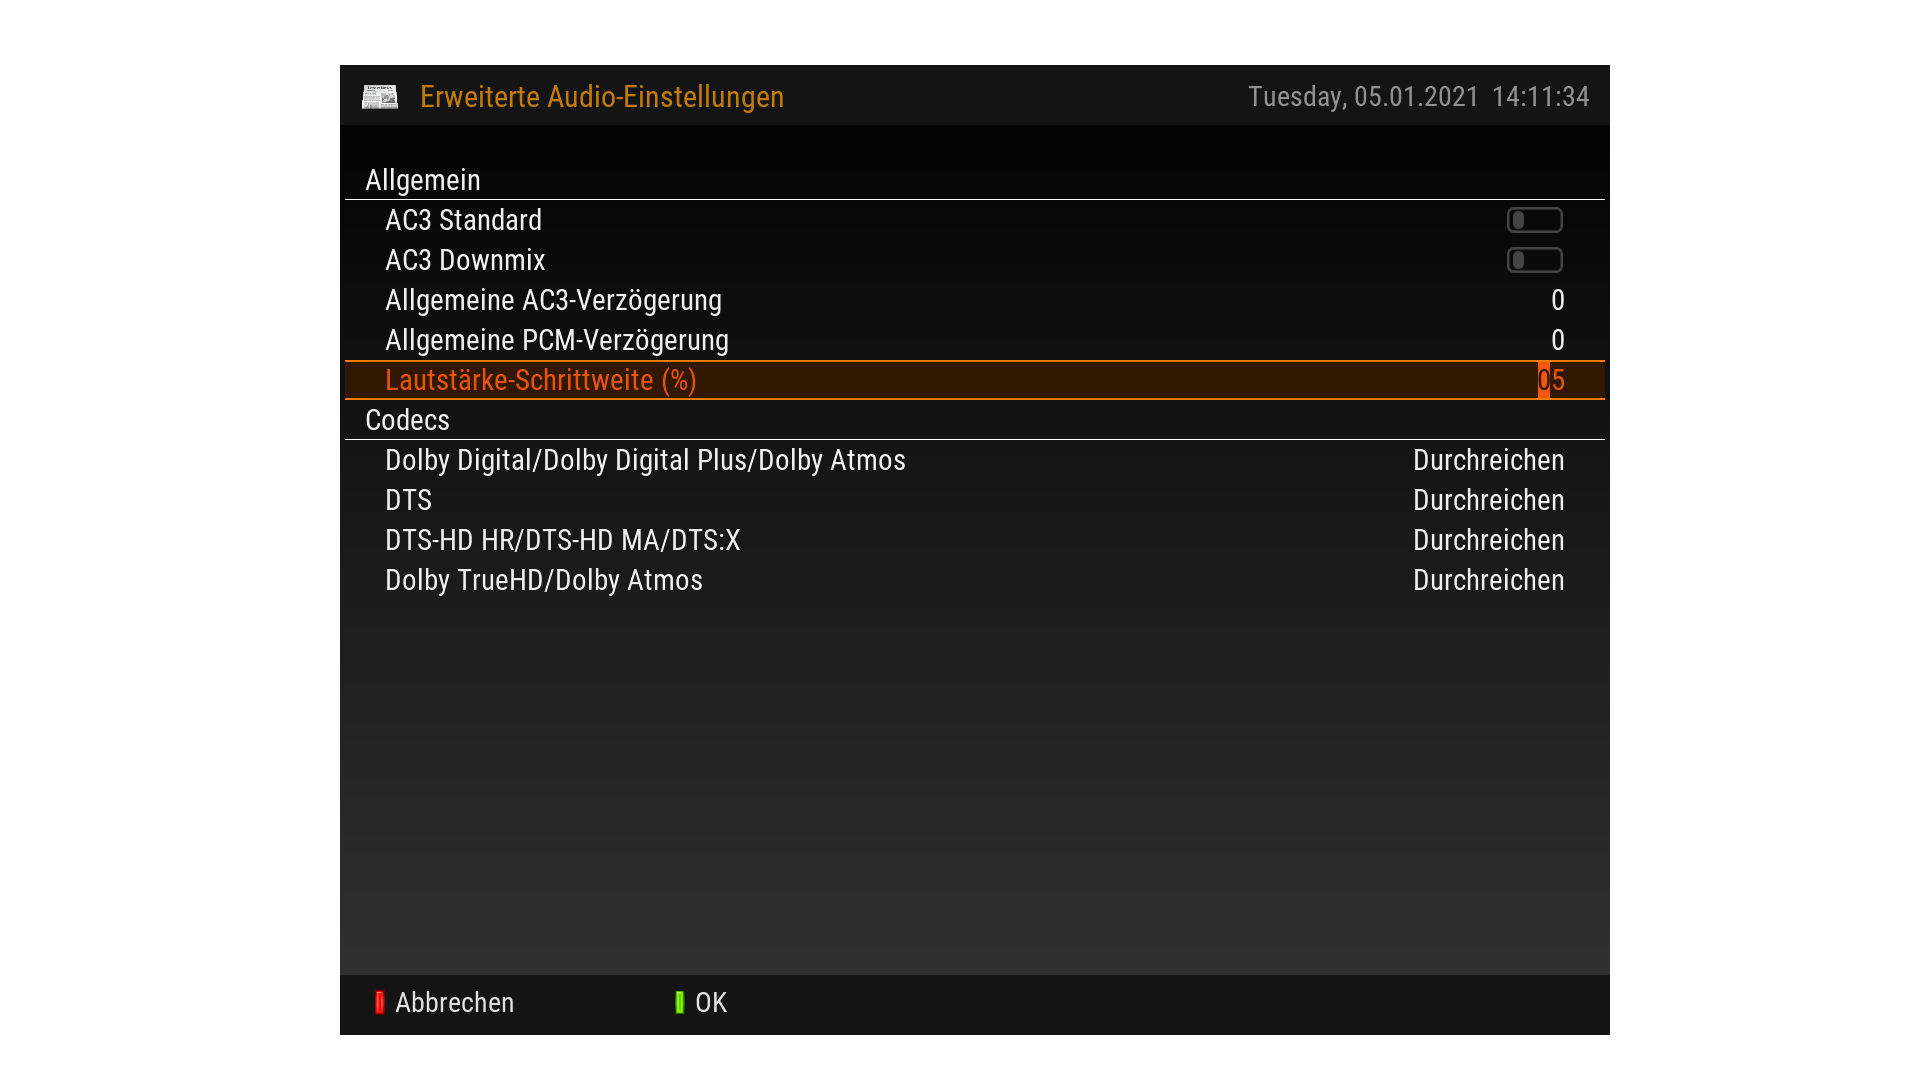Change the DTS codec Durchreichen value
The width and height of the screenshot is (1920, 1080).
pyautogui.click(x=1488, y=500)
